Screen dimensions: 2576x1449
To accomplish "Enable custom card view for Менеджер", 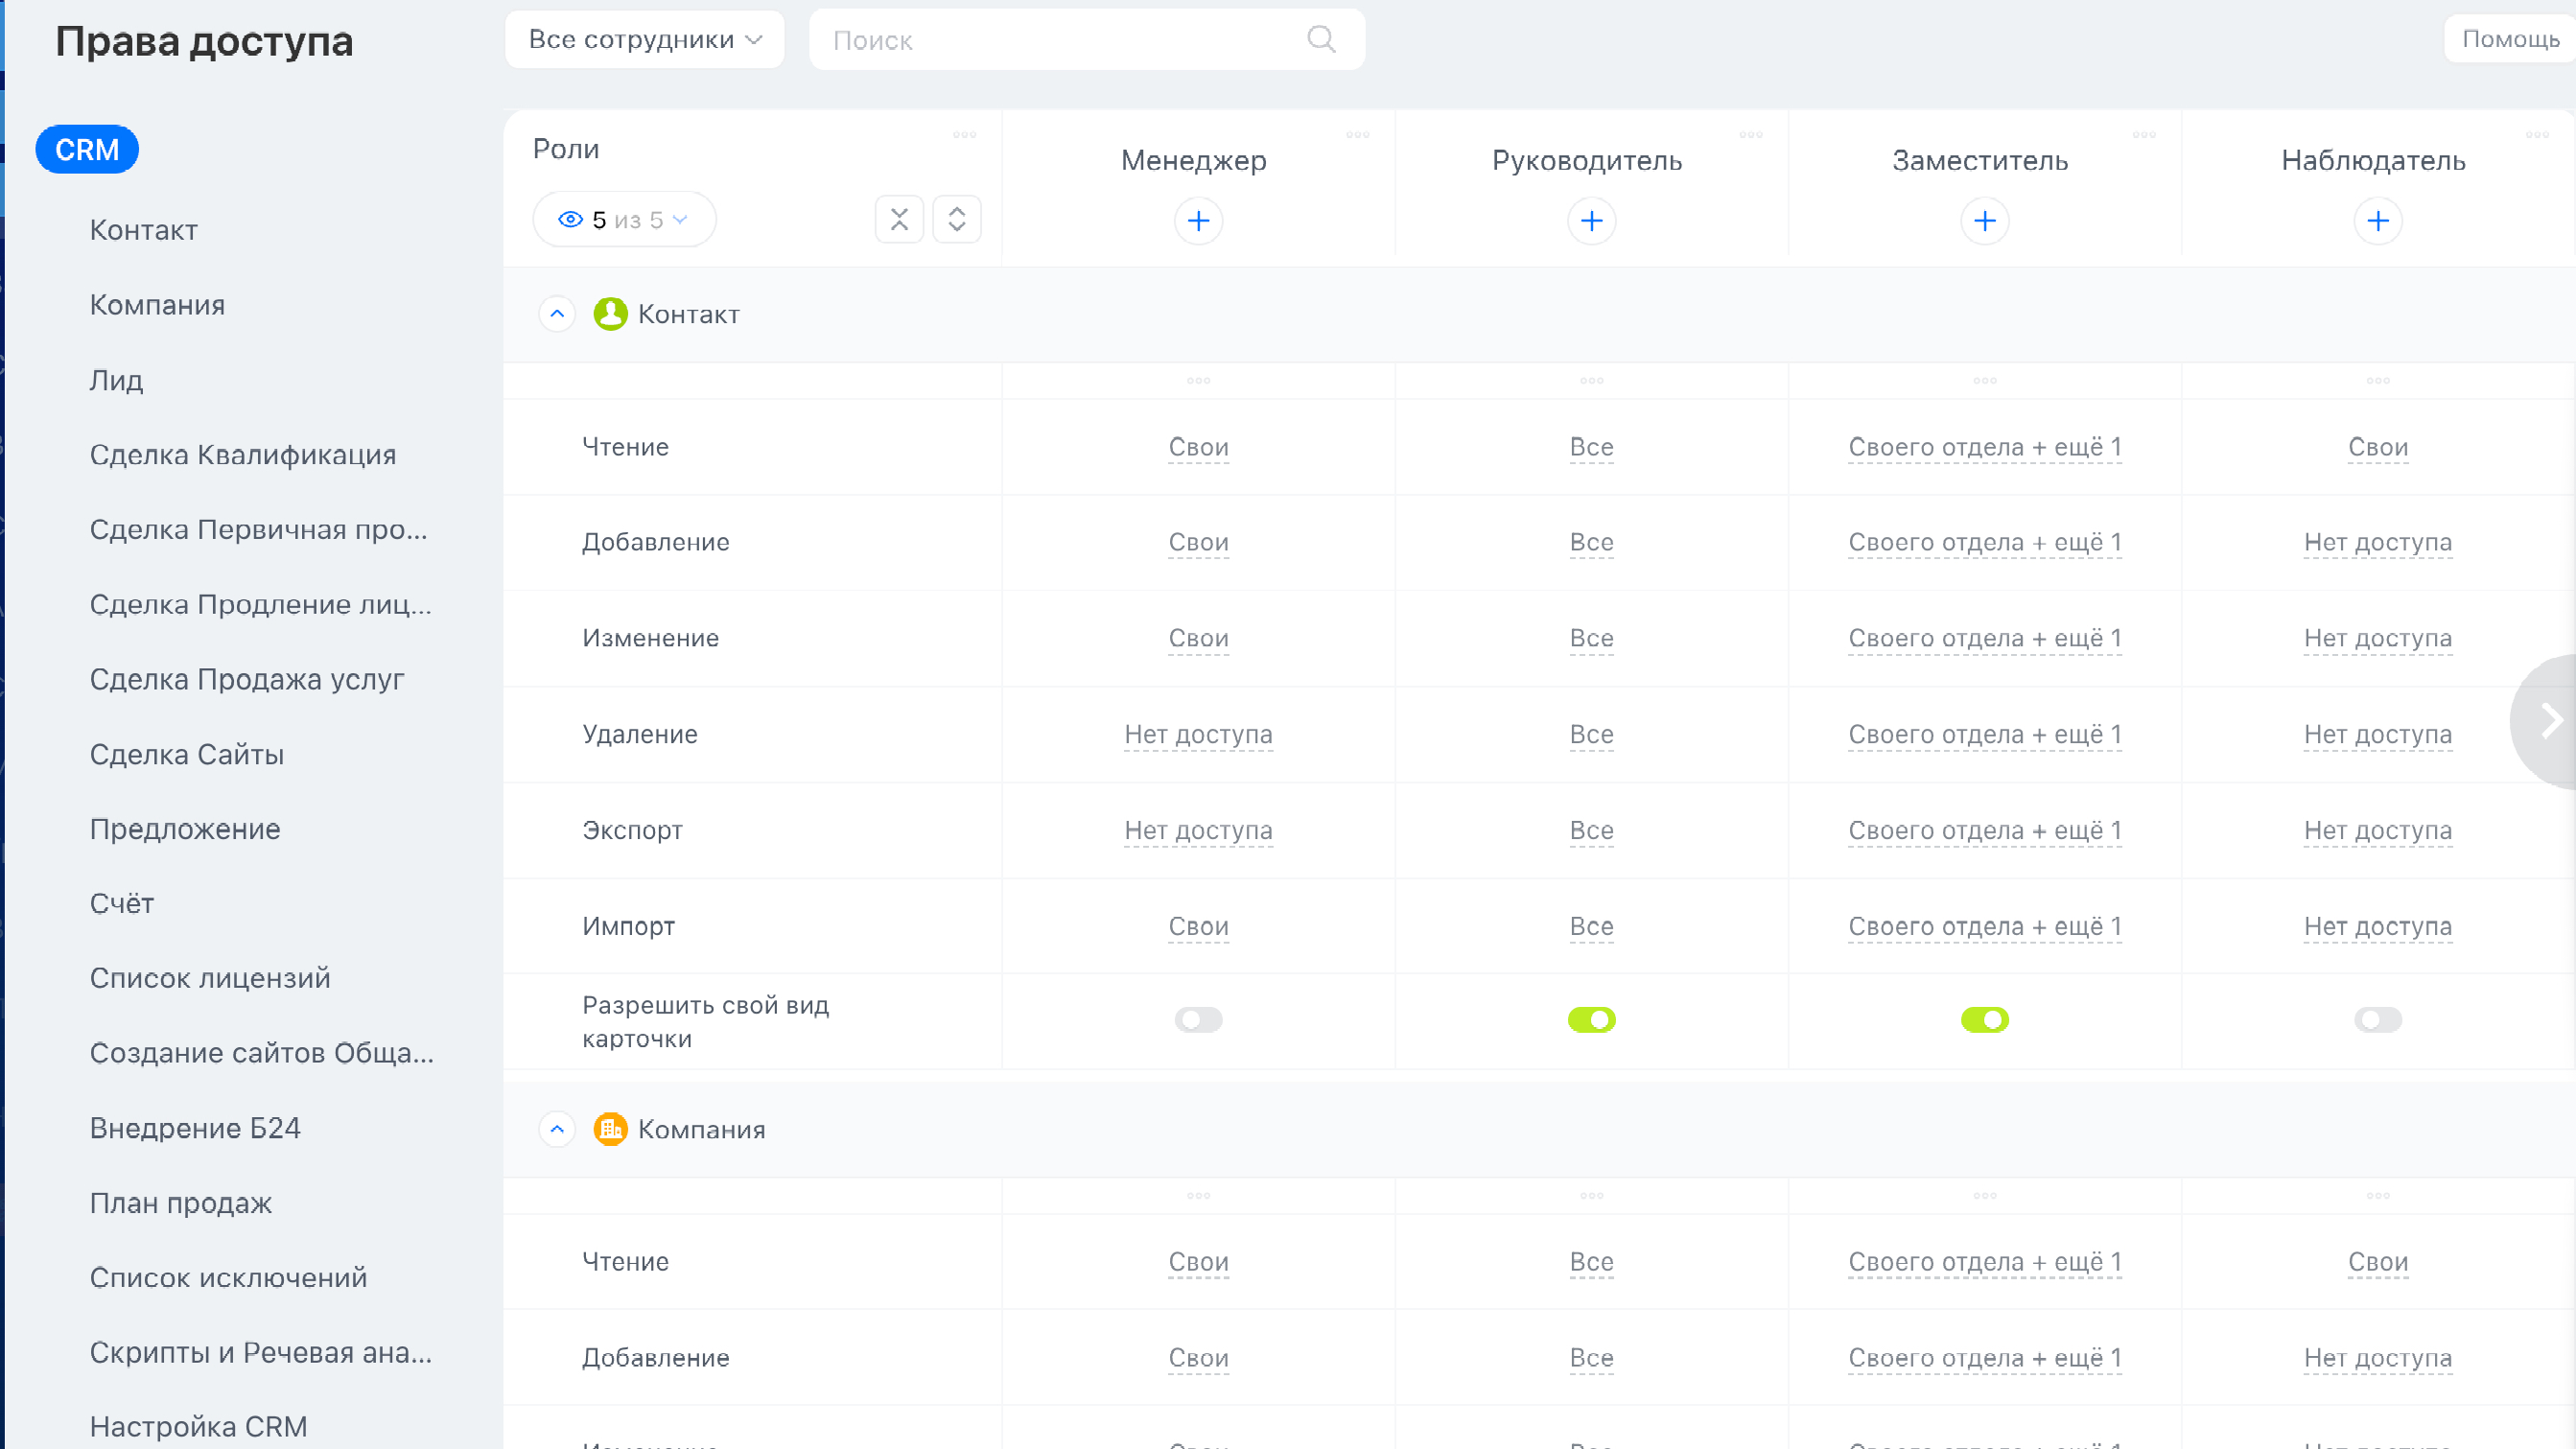I will coord(1198,1020).
